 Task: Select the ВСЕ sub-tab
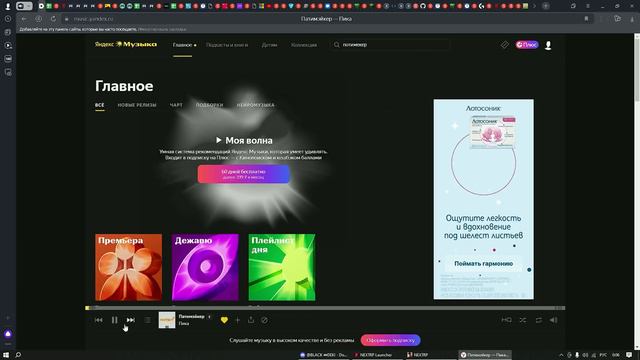100,105
